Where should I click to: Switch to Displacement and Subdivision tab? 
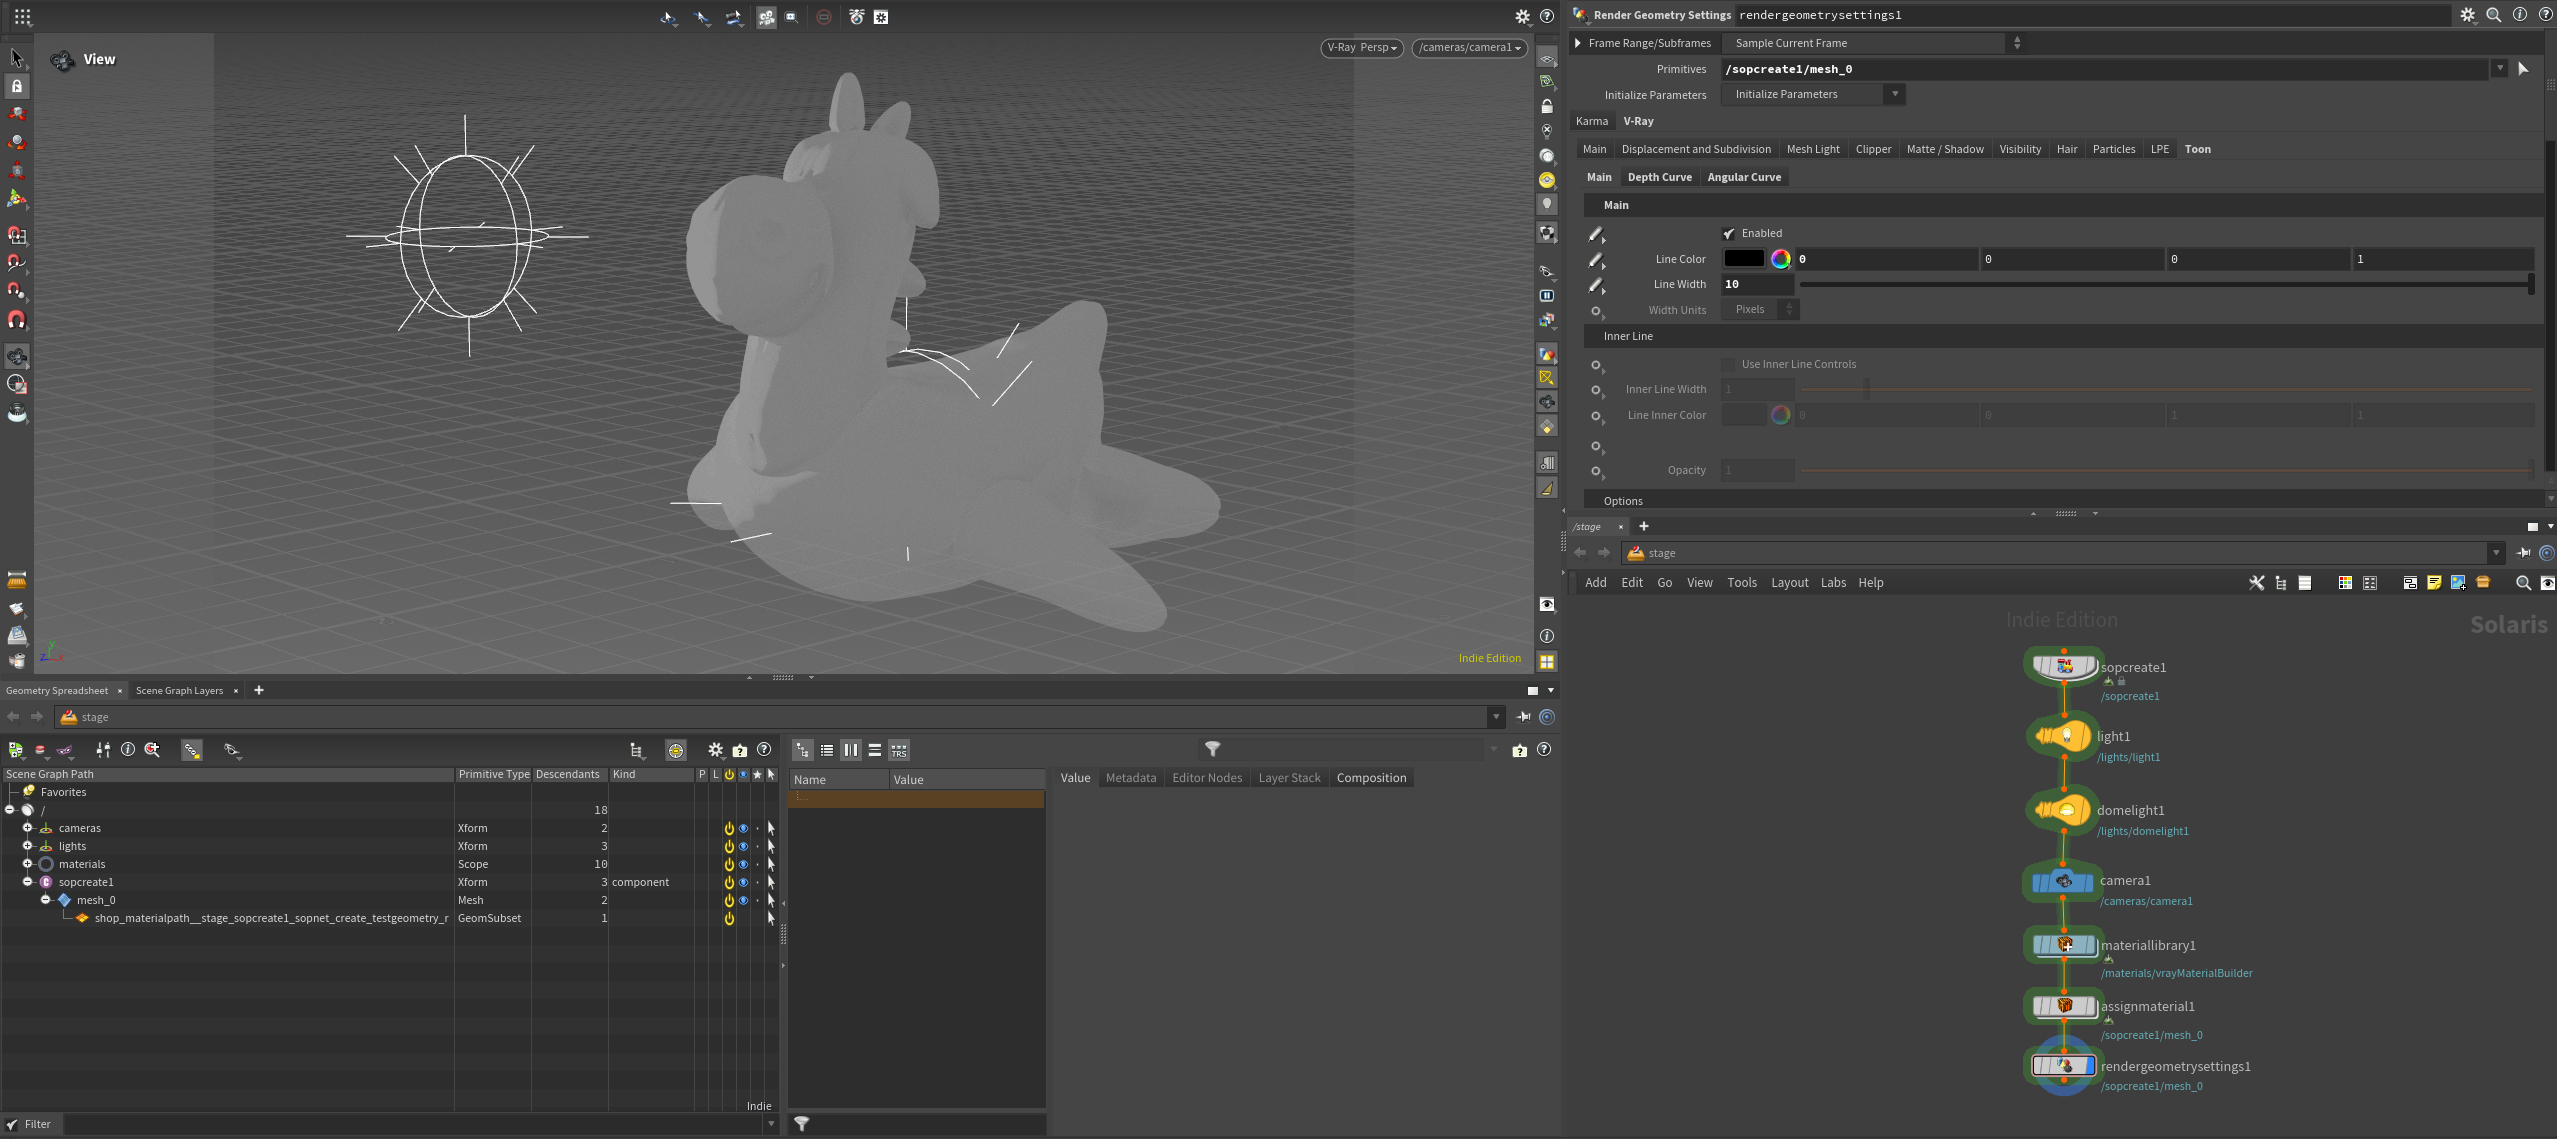(1696, 149)
